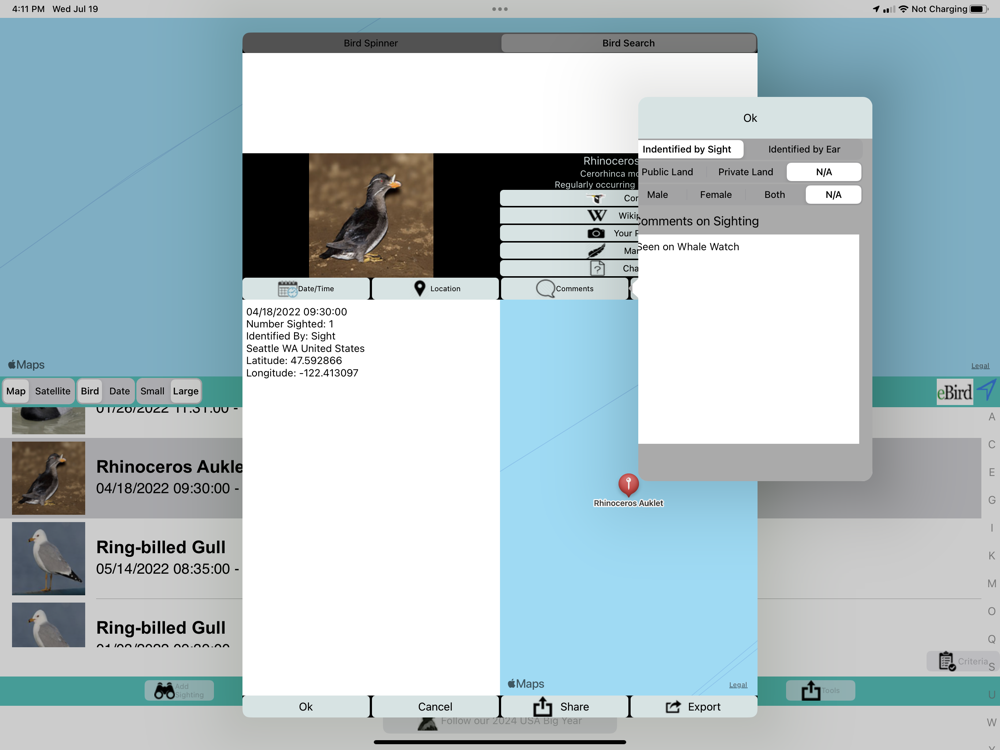Select Both for bird sex
Viewport: 1000px width, 750px height.
(774, 195)
